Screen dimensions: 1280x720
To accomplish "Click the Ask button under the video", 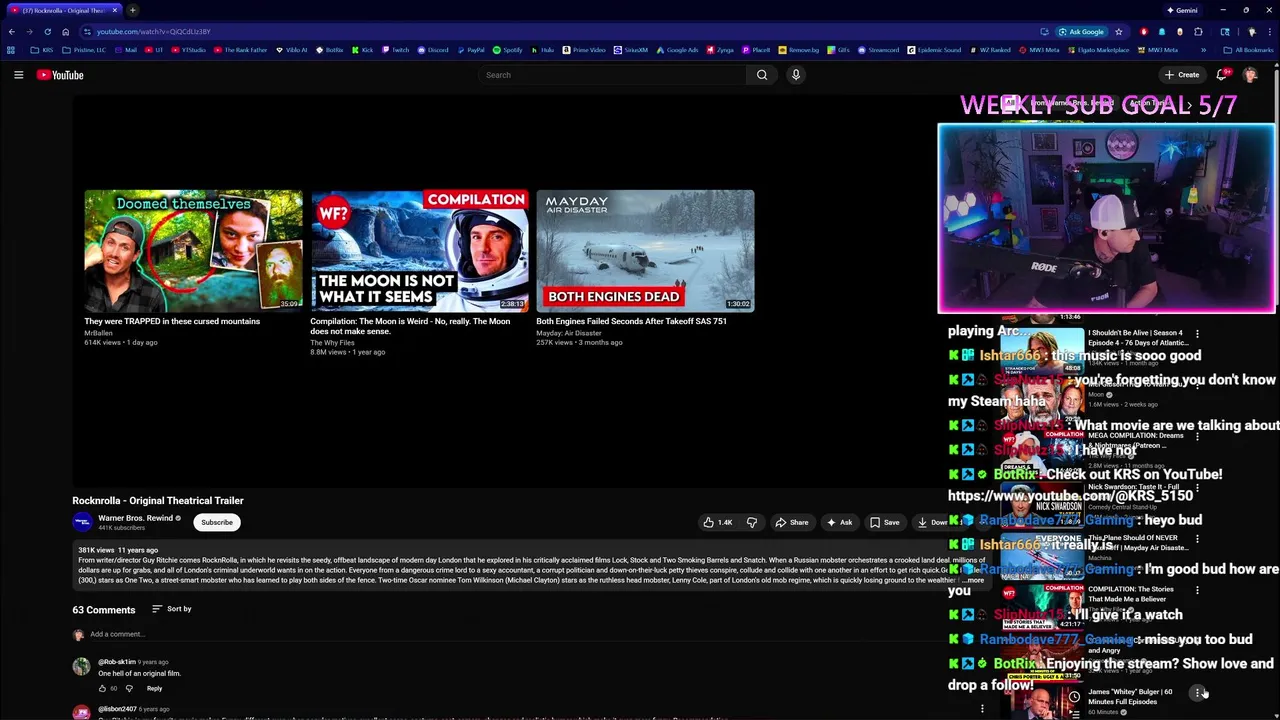I will click(x=839, y=522).
